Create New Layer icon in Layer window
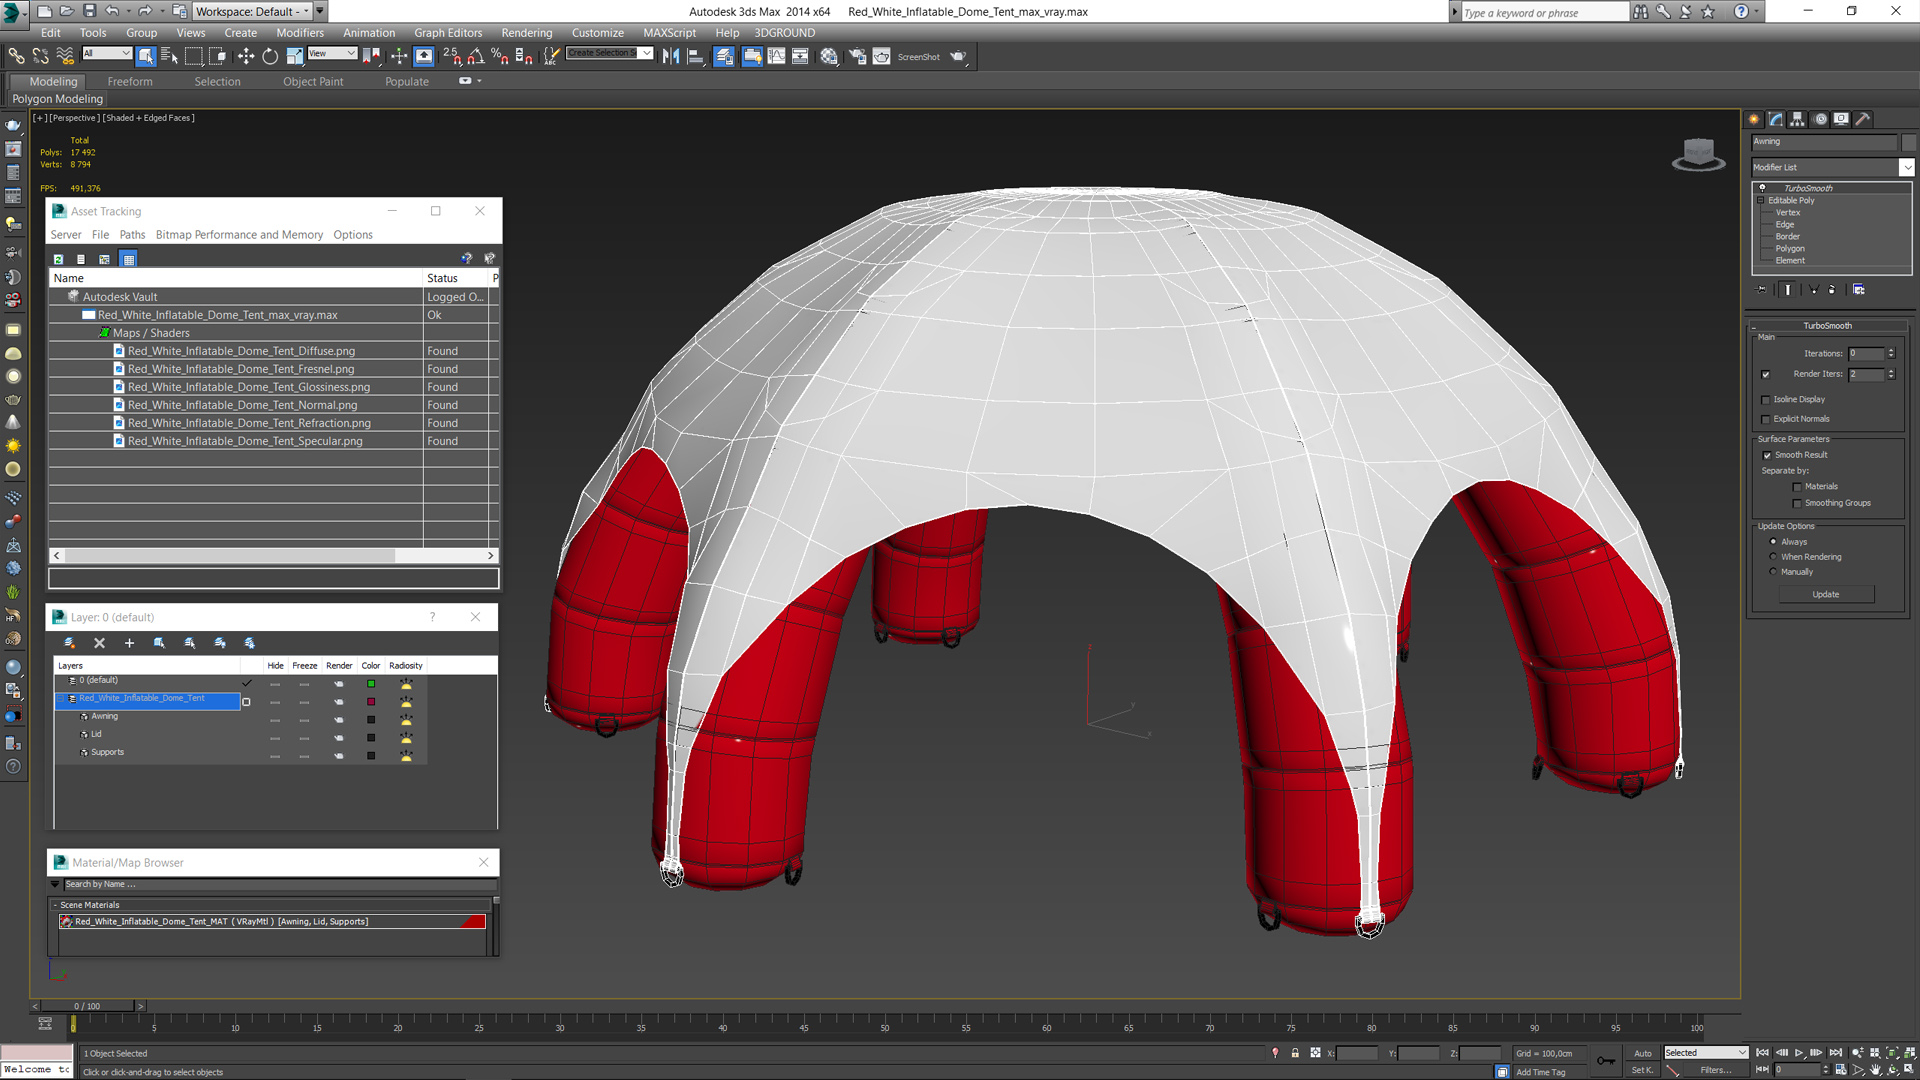This screenshot has width=1920, height=1080. 69,643
